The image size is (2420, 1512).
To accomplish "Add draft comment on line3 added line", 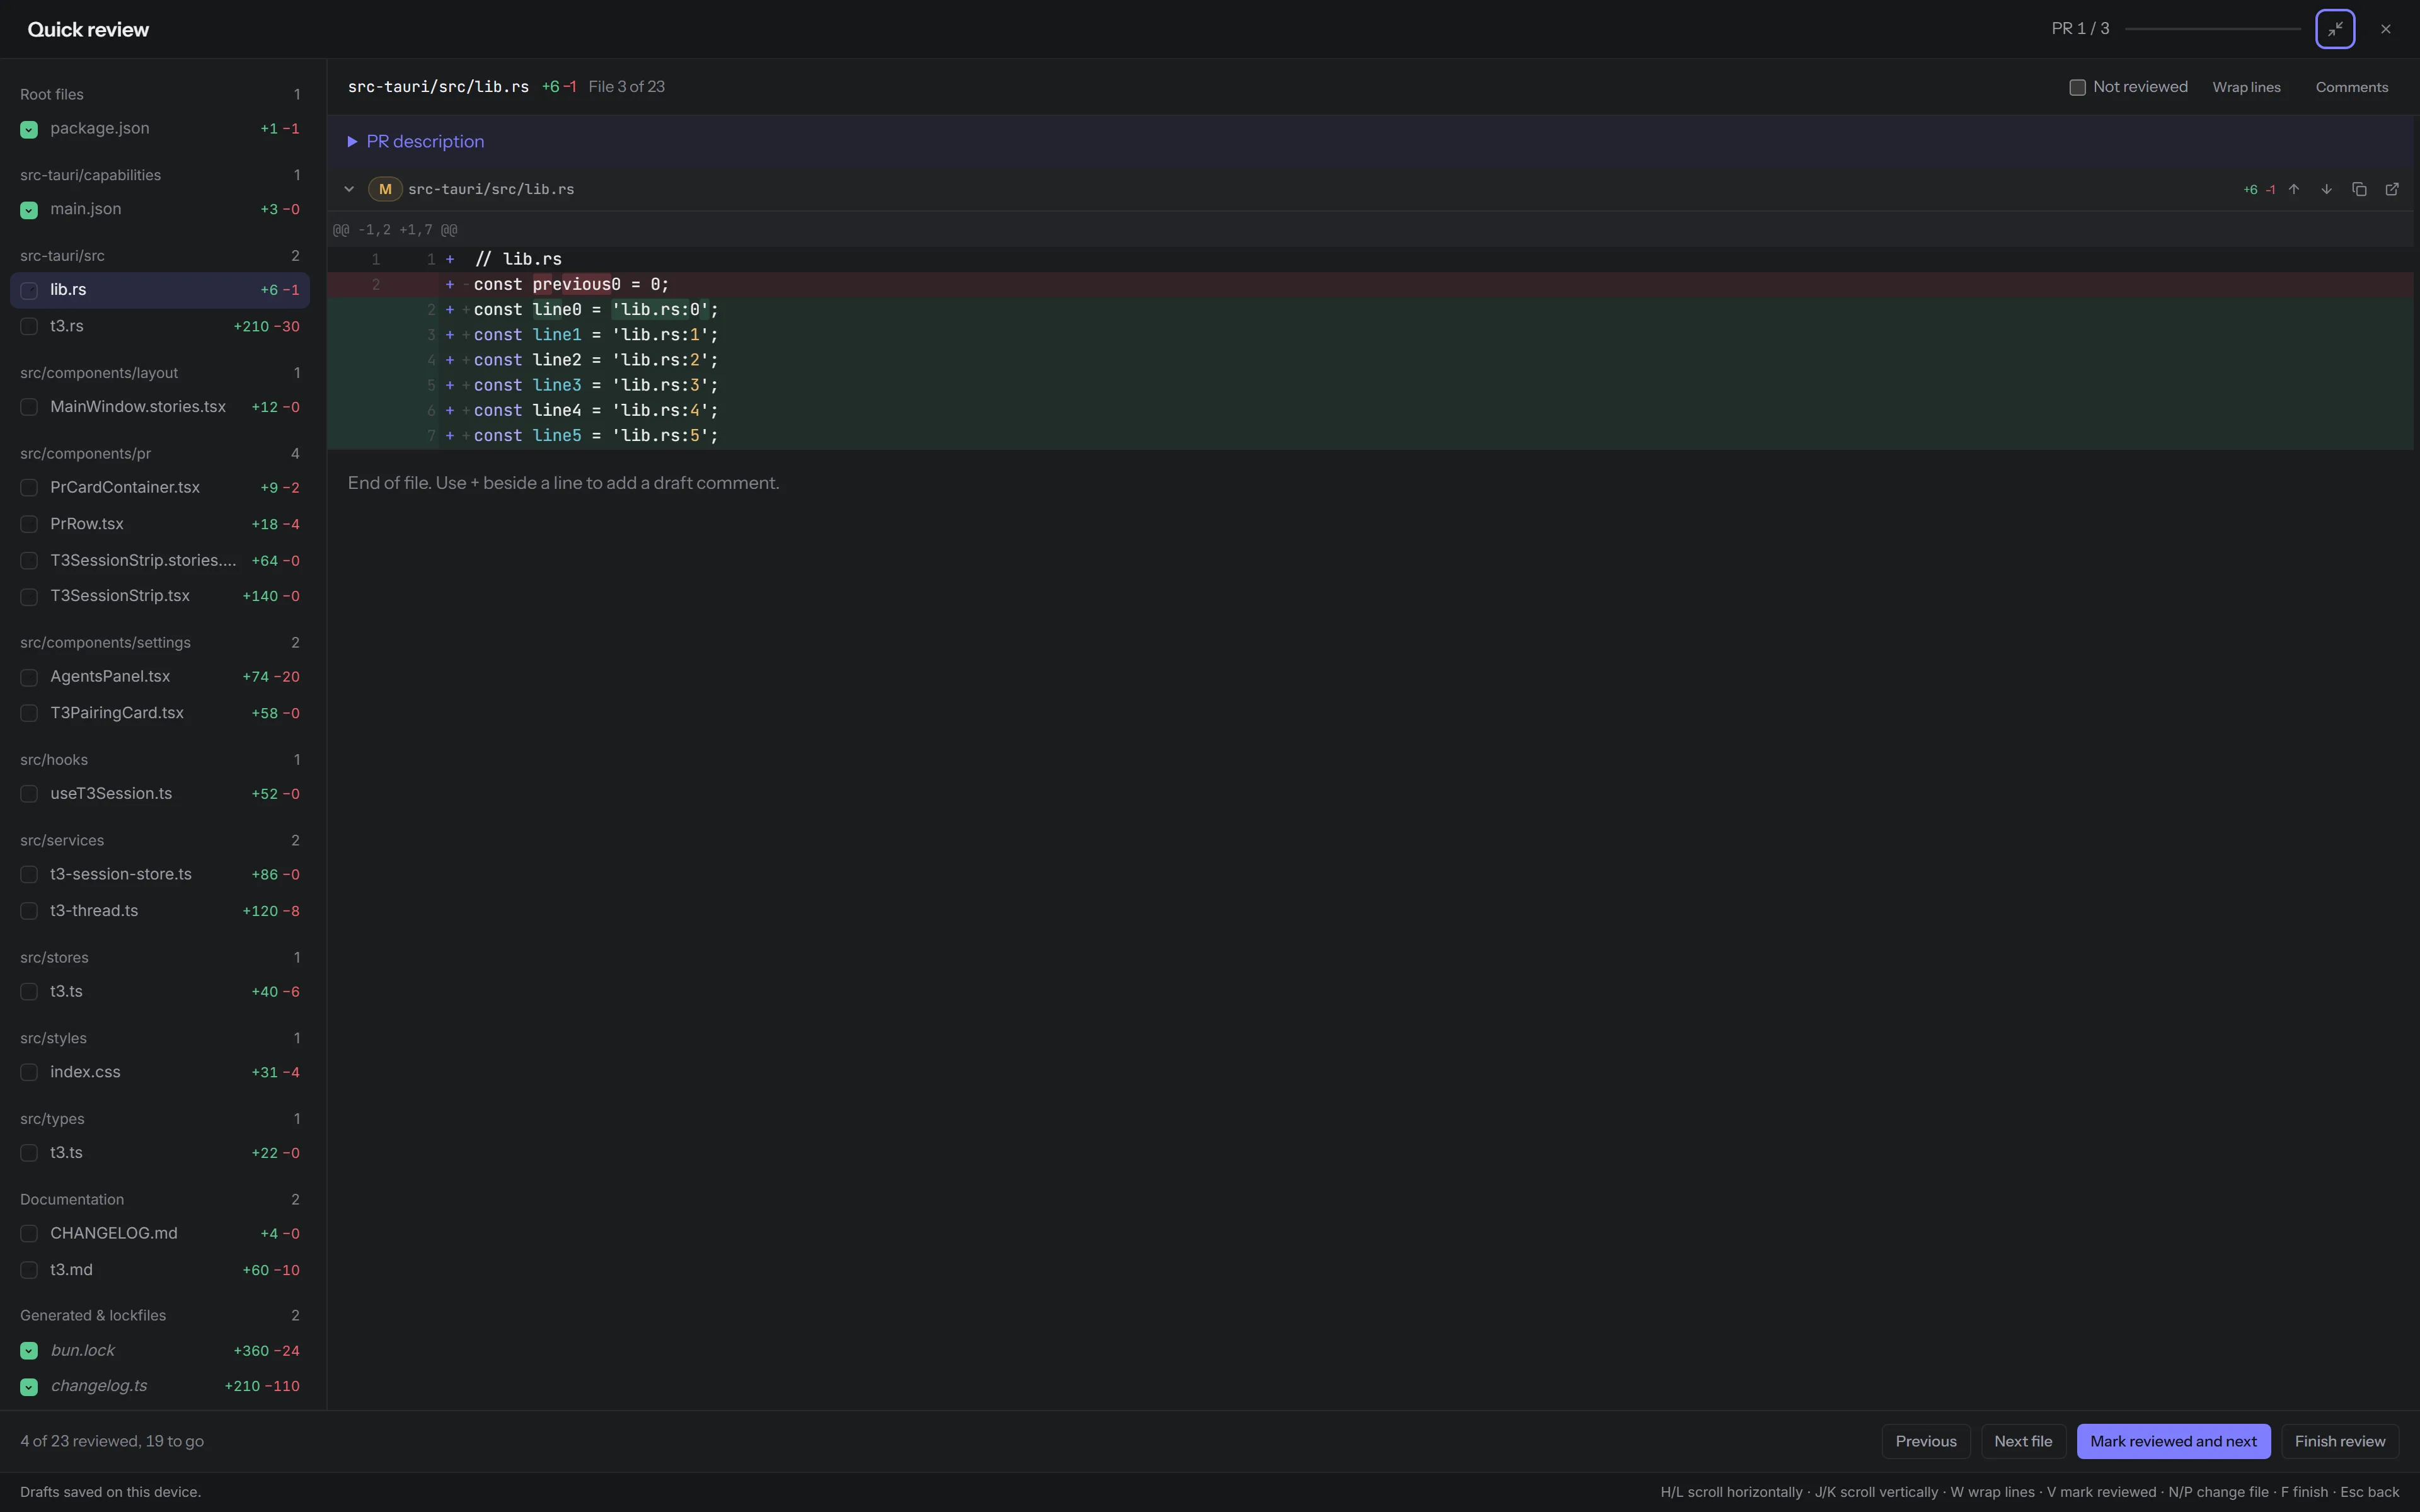I will tap(450, 386).
